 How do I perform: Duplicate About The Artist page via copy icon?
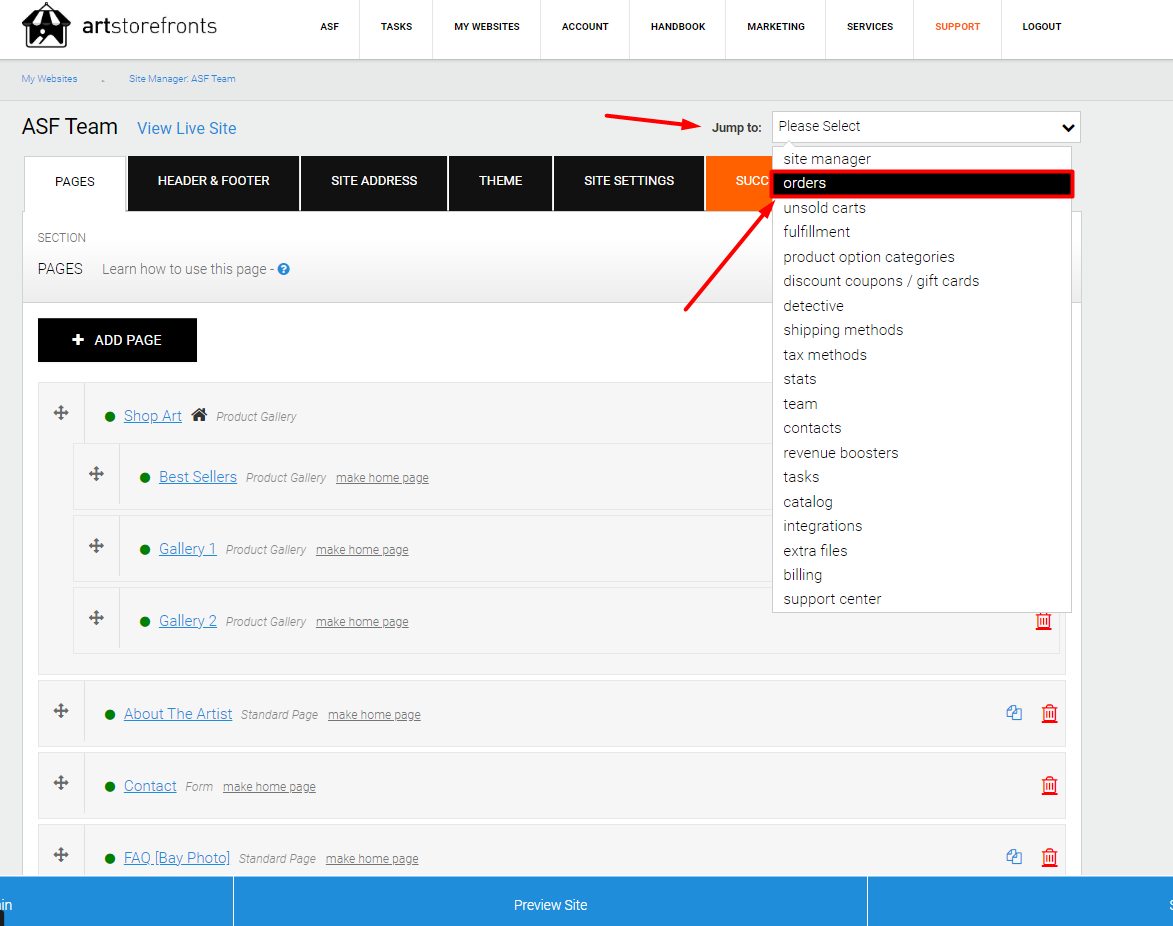(x=1014, y=713)
